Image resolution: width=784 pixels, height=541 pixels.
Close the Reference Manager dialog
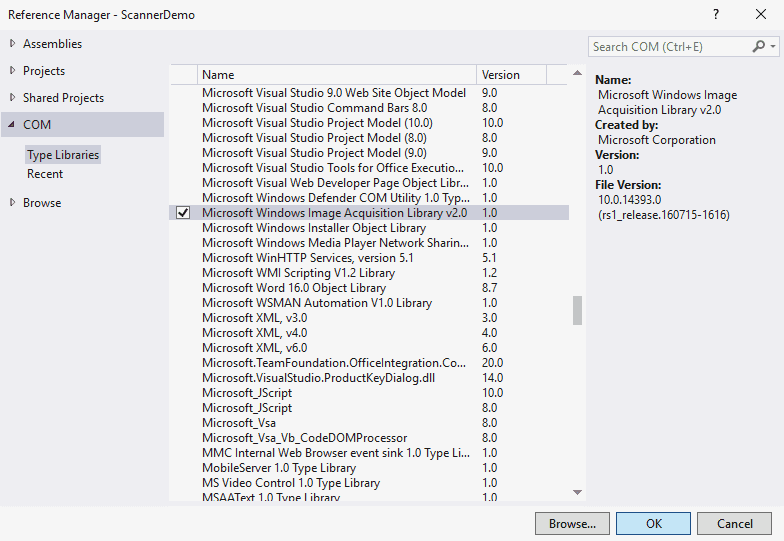click(760, 14)
